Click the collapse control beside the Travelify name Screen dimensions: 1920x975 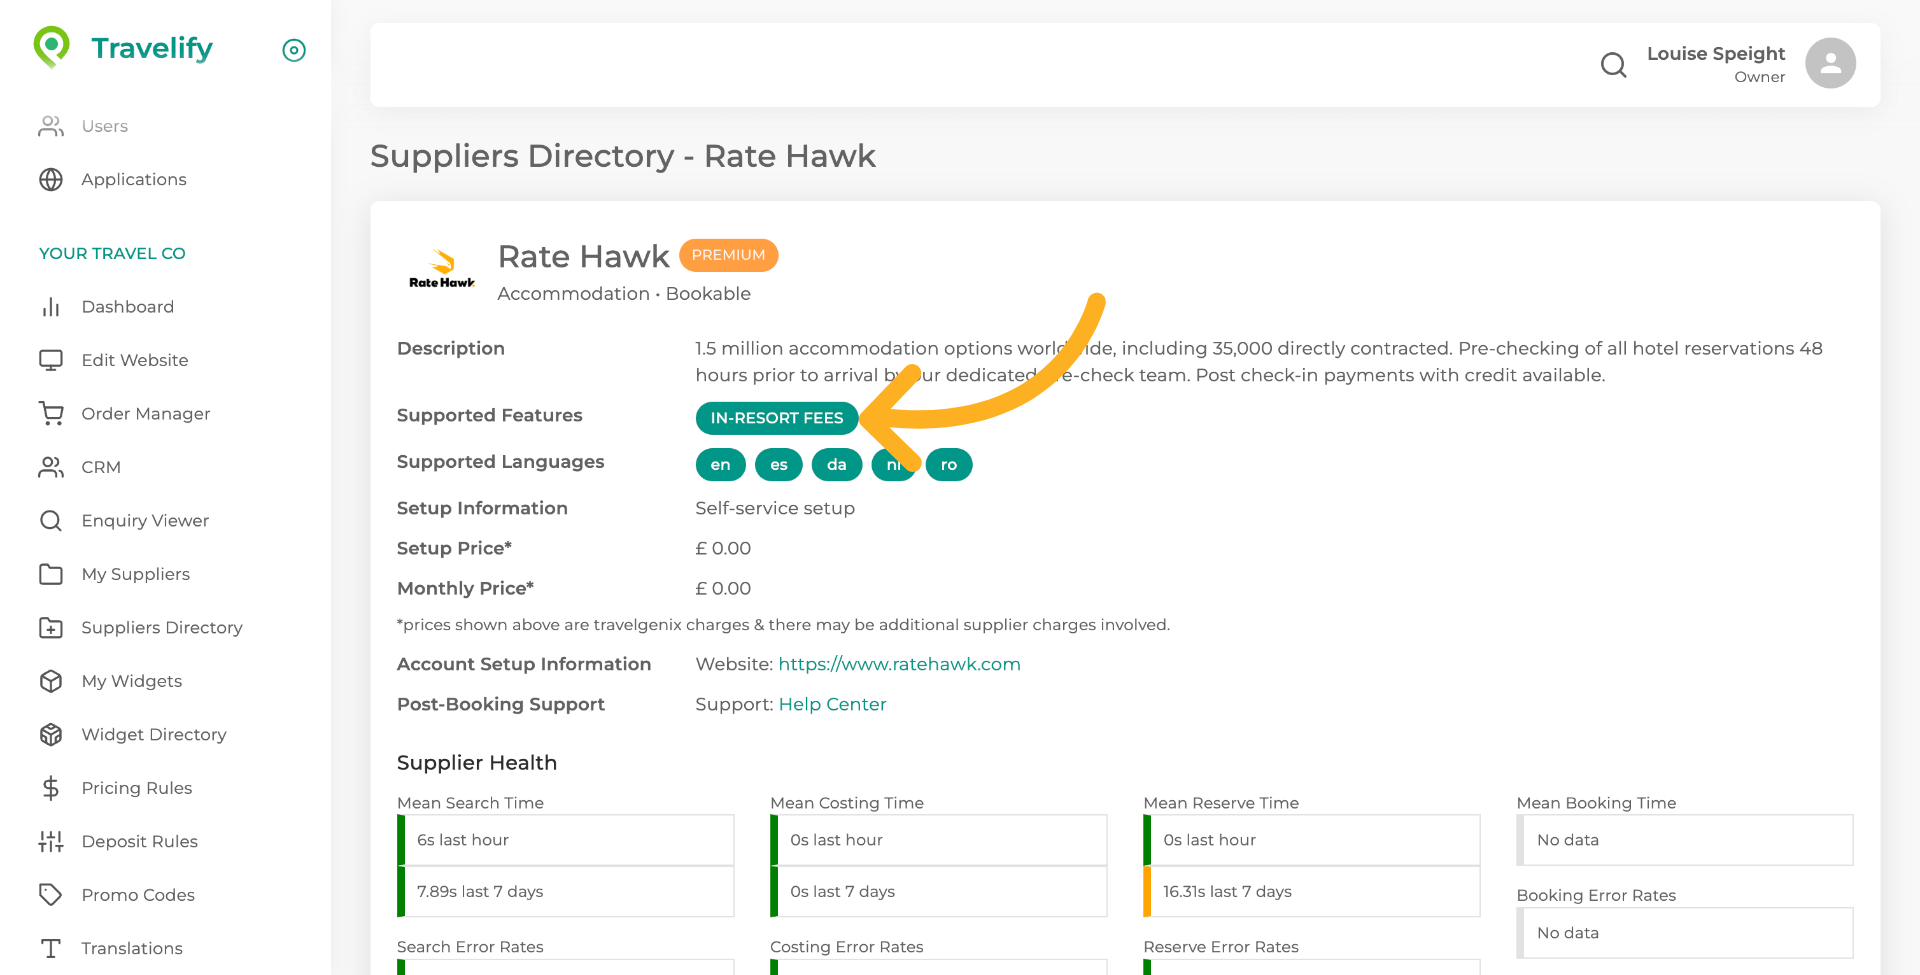click(293, 50)
